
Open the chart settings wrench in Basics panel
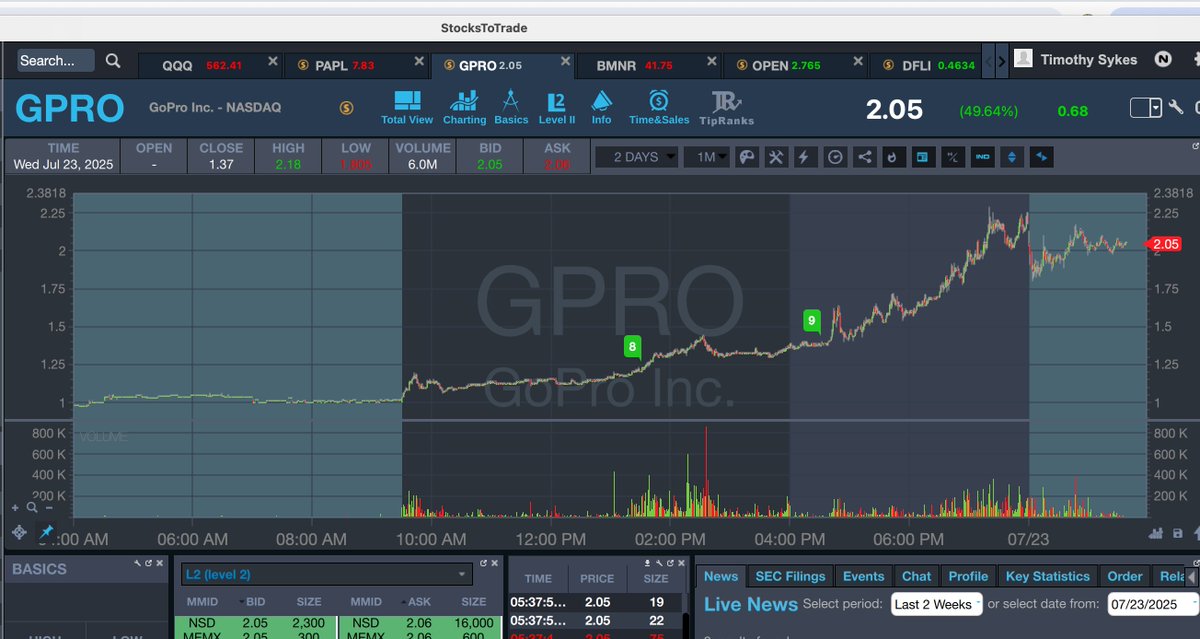tap(138, 564)
